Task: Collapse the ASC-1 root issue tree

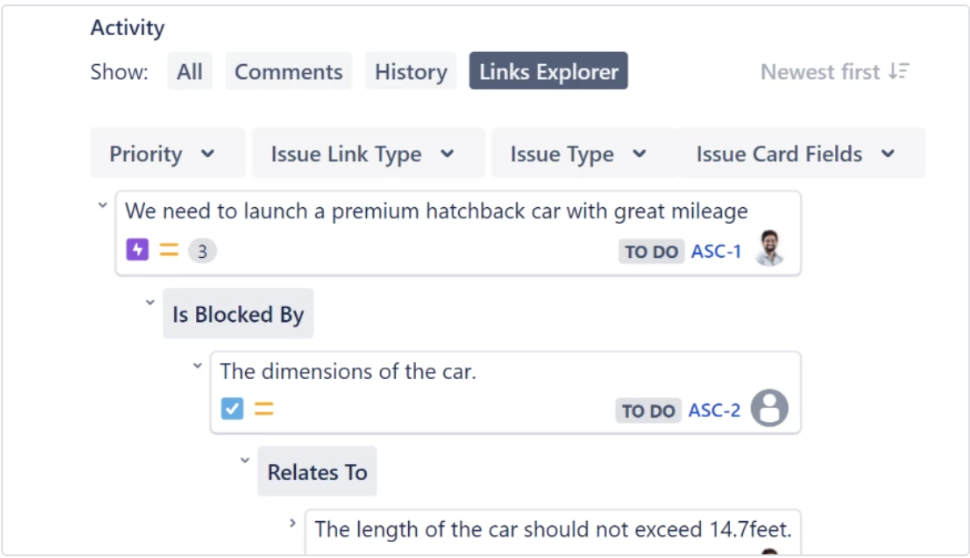Action: (103, 205)
